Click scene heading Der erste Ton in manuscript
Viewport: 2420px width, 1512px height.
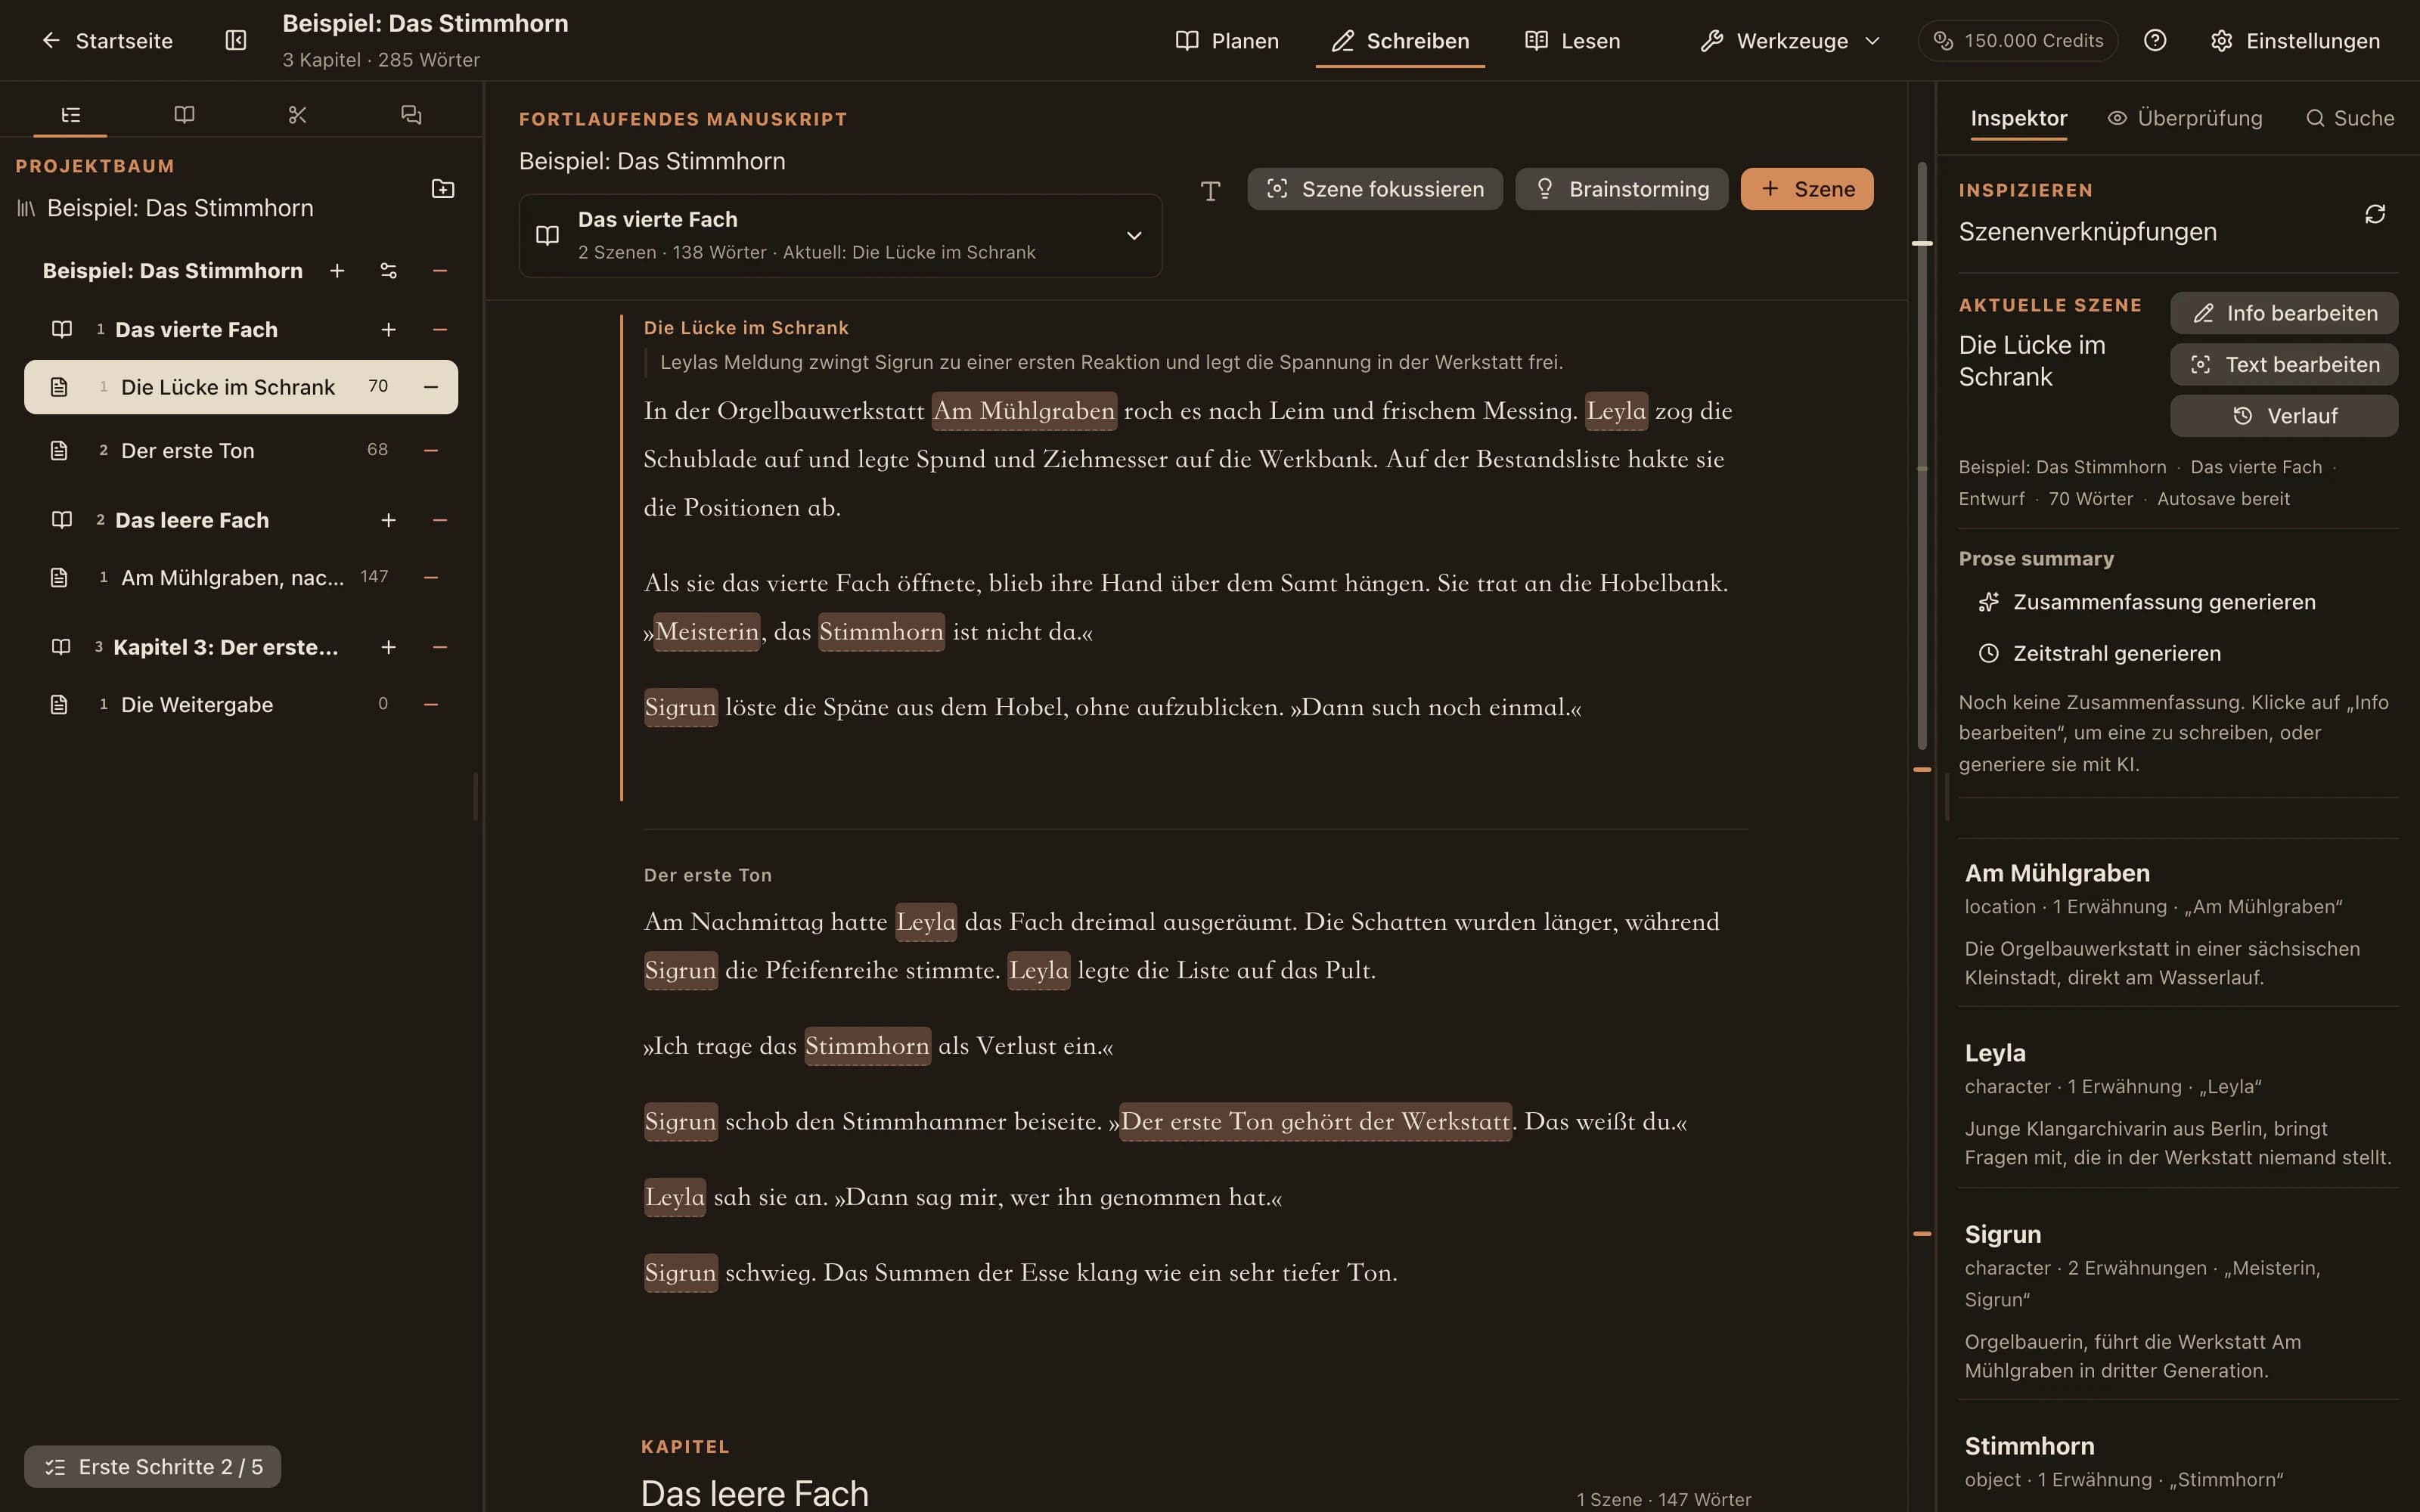[x=708, y=875]
